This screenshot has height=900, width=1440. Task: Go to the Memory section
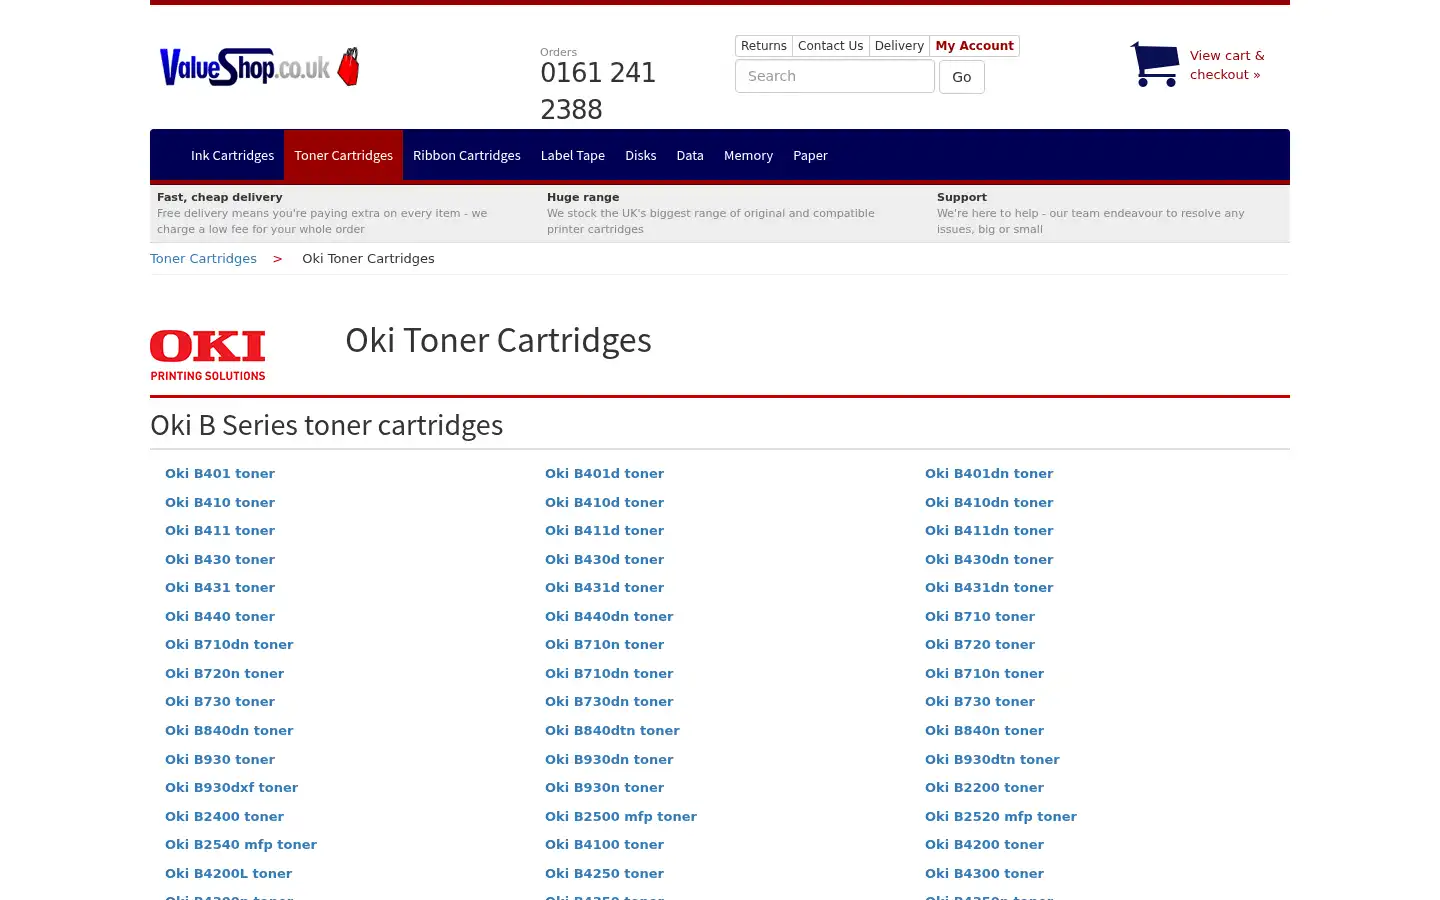[x=748, y=155]
